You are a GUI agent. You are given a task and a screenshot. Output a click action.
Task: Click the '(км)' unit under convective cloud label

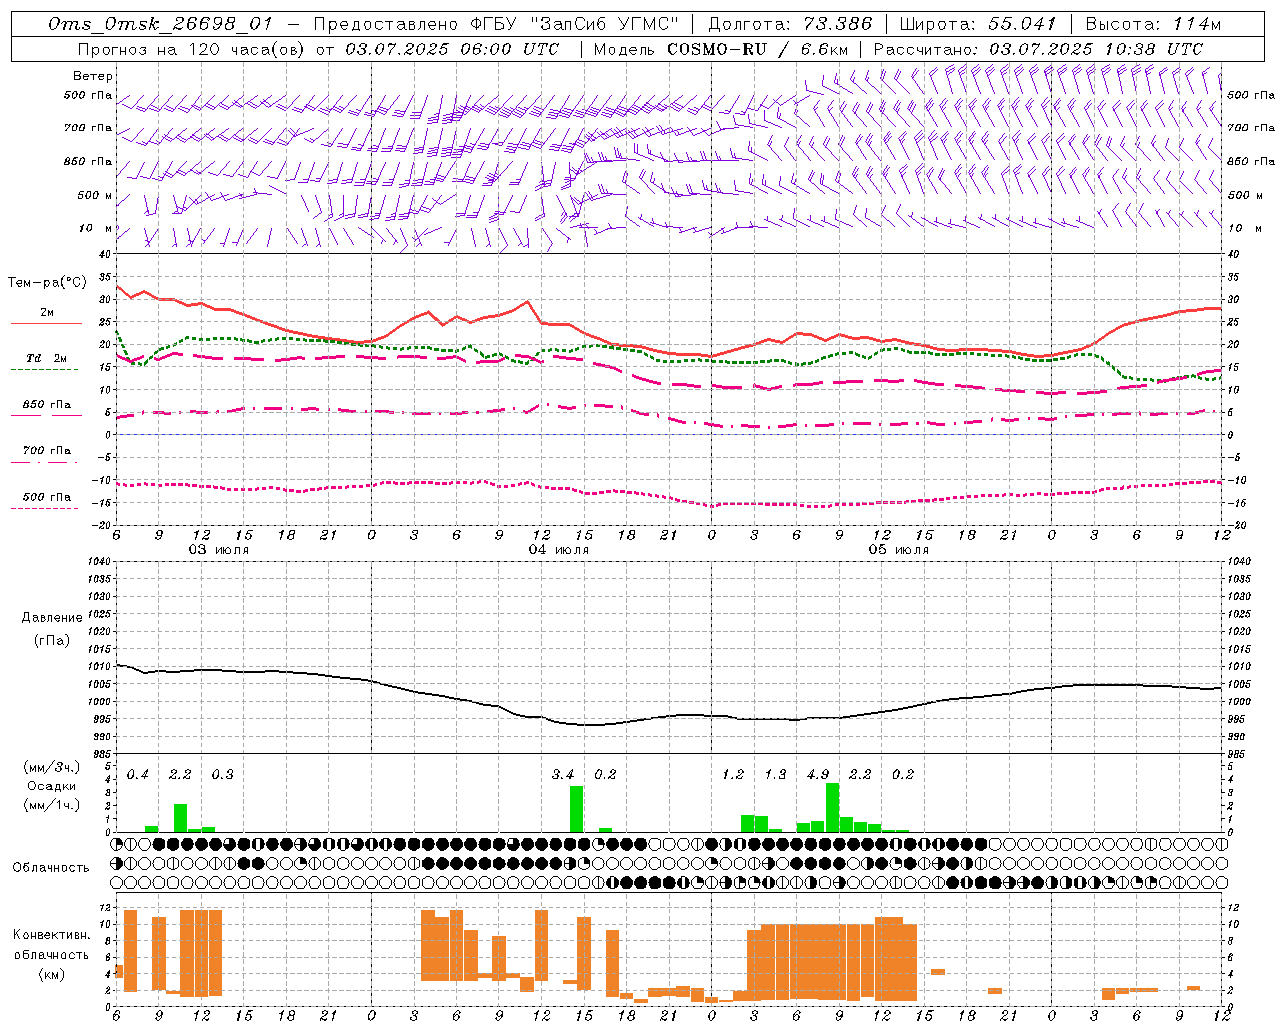point(52,974)
